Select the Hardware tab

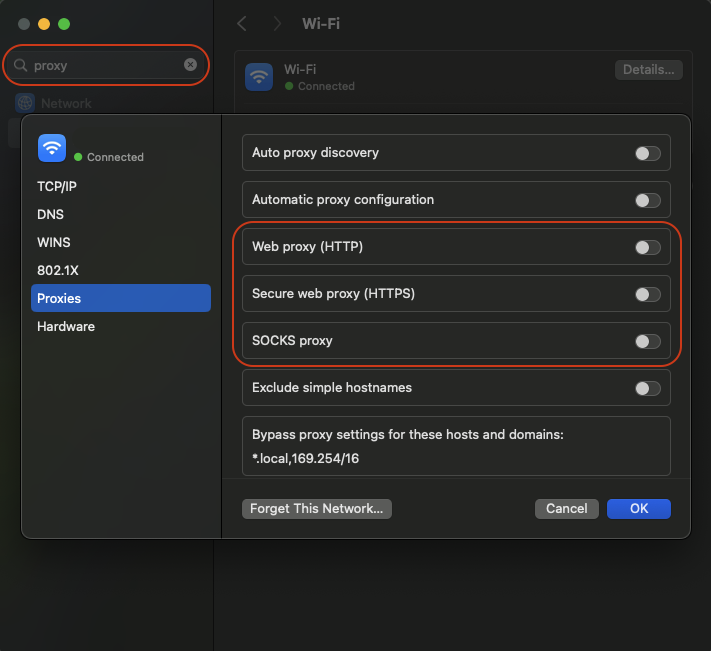point(66,326)
